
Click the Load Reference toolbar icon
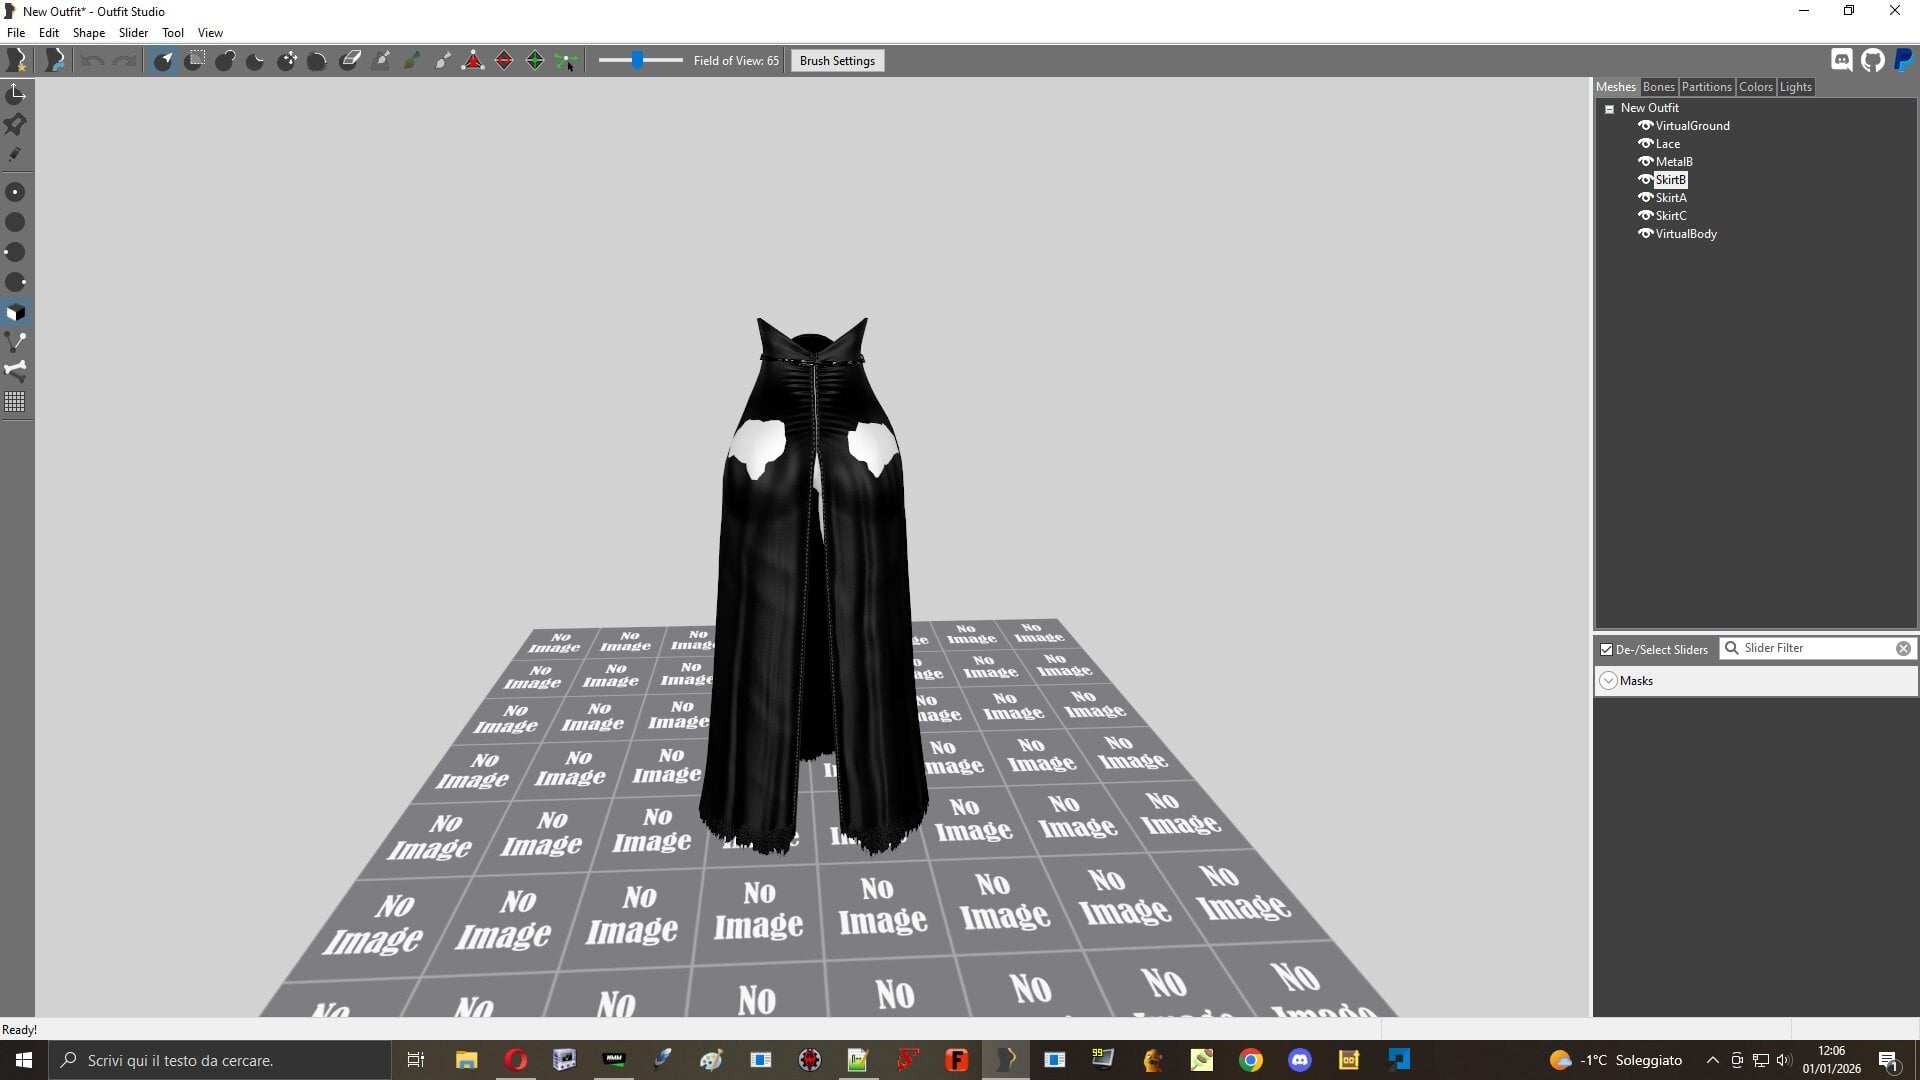(55, 61)
